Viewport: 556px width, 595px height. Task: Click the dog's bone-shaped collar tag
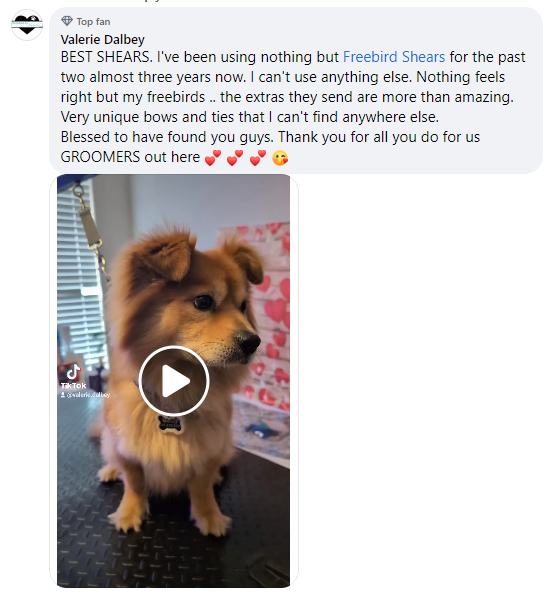click(x=170, y=424)
